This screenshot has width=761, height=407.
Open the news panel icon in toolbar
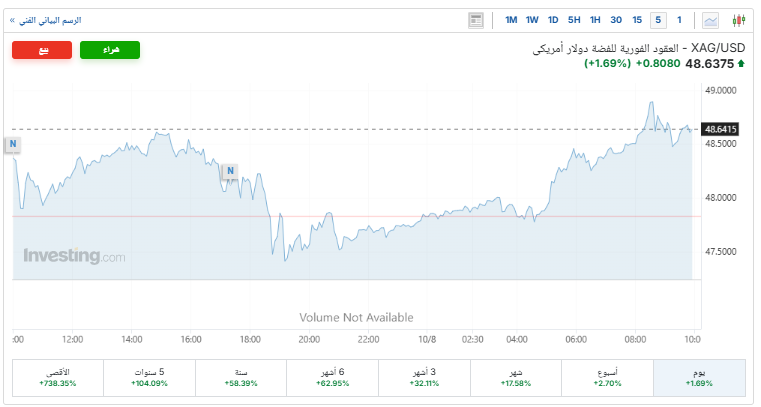point(476,20)
